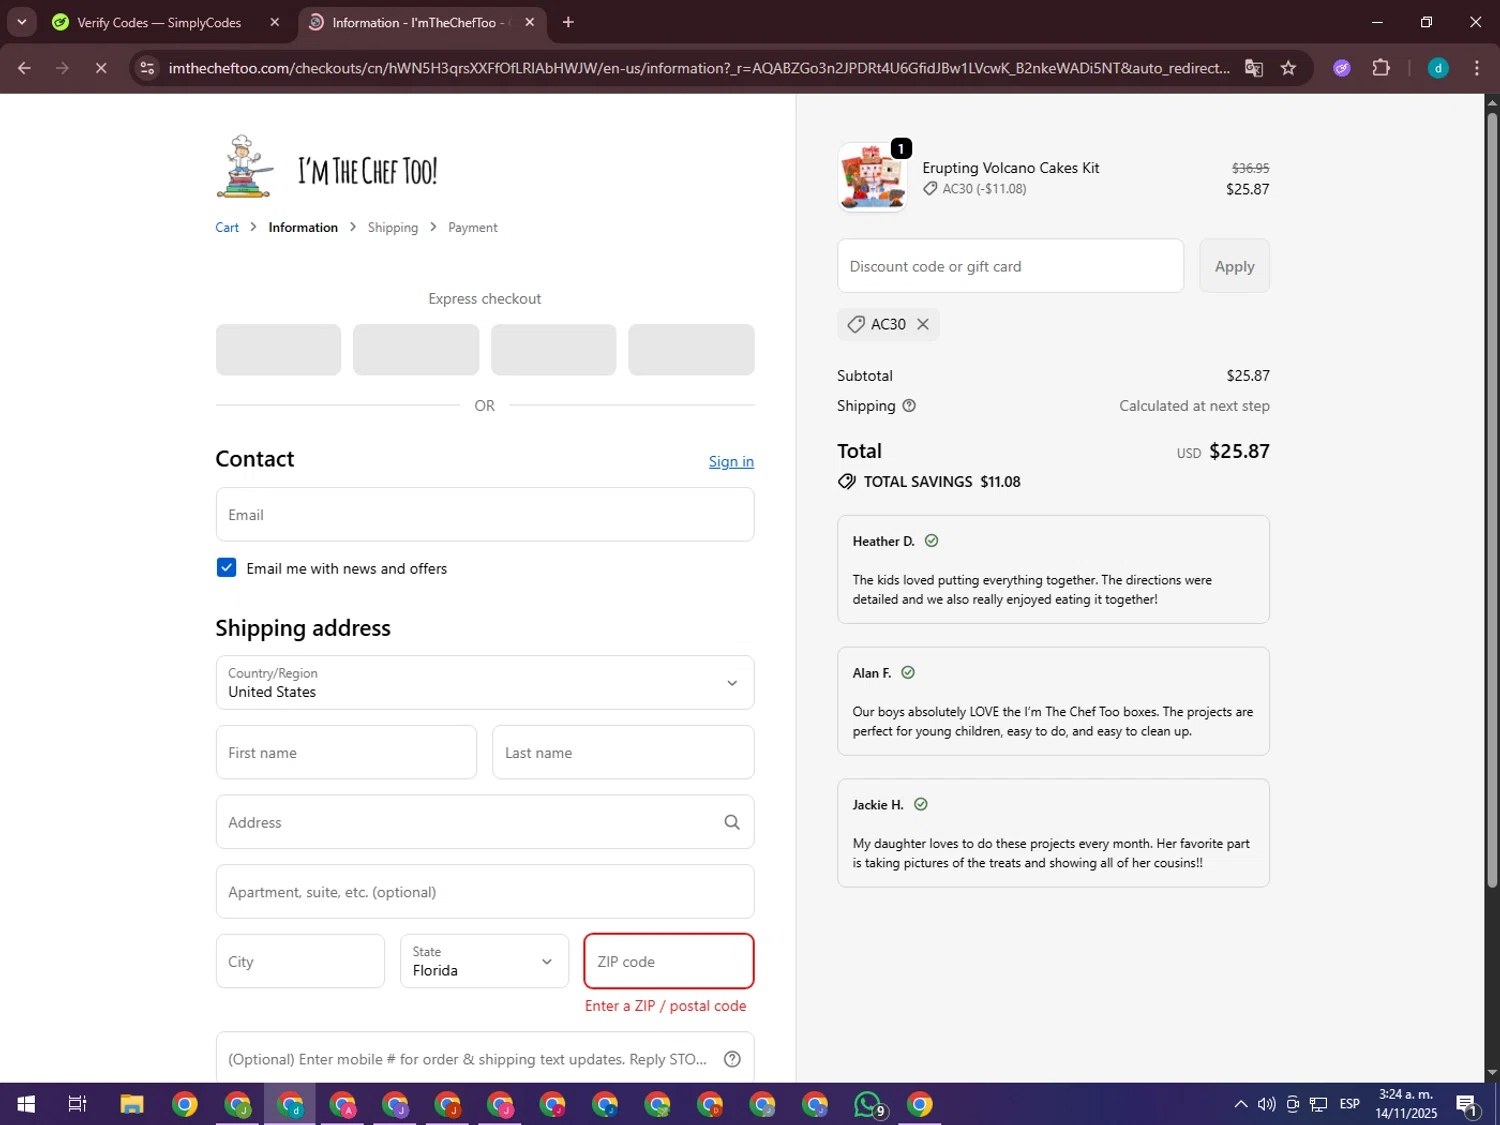Focus the Discount code or gift card field
The width and height of the screenshot is (1500, 1125).
point(1010,266)
